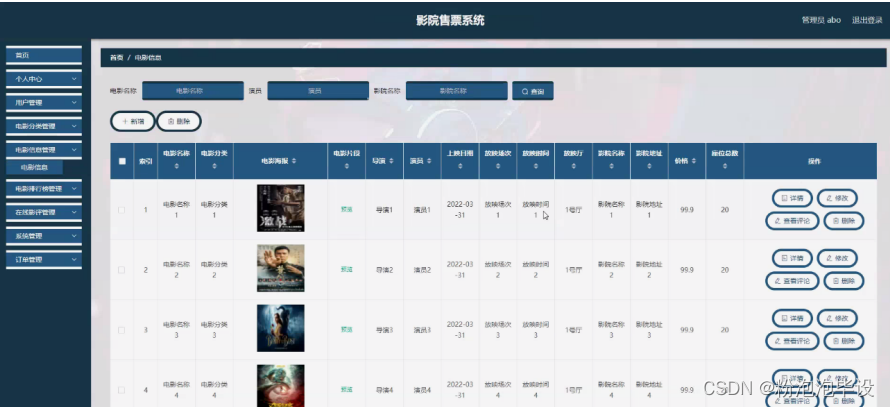The height and width of the screenshot is (407, 890).
Task: Click 修改 for 电影名称1 row
Action: pyautogui.click(x=837, y=198)
